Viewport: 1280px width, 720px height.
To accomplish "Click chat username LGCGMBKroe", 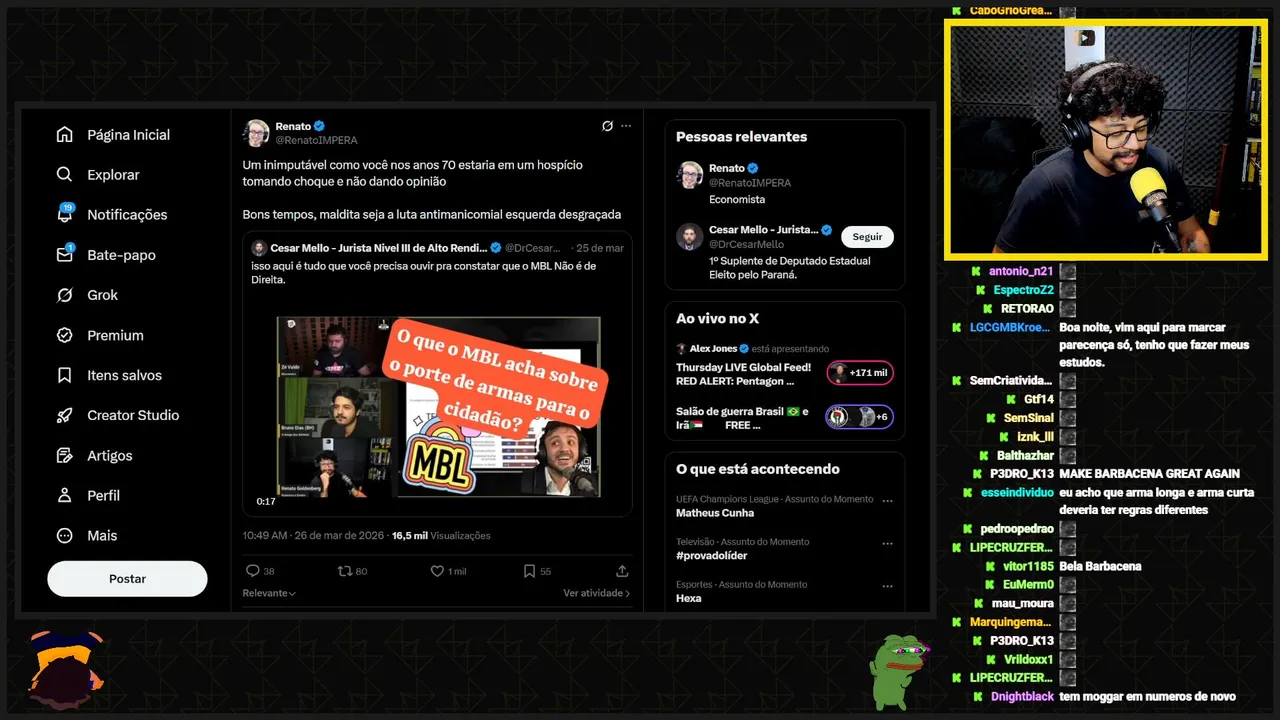I will 1010,328.
